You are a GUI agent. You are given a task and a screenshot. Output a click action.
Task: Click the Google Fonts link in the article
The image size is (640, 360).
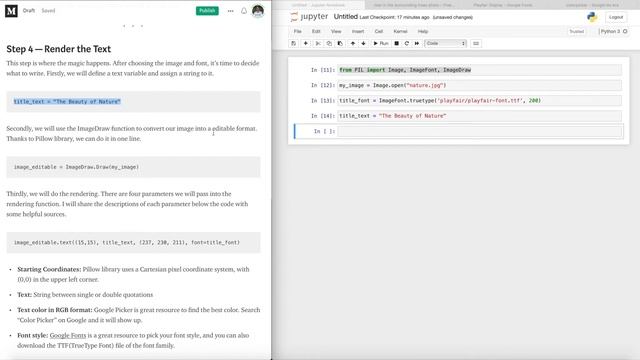[68, 335]
